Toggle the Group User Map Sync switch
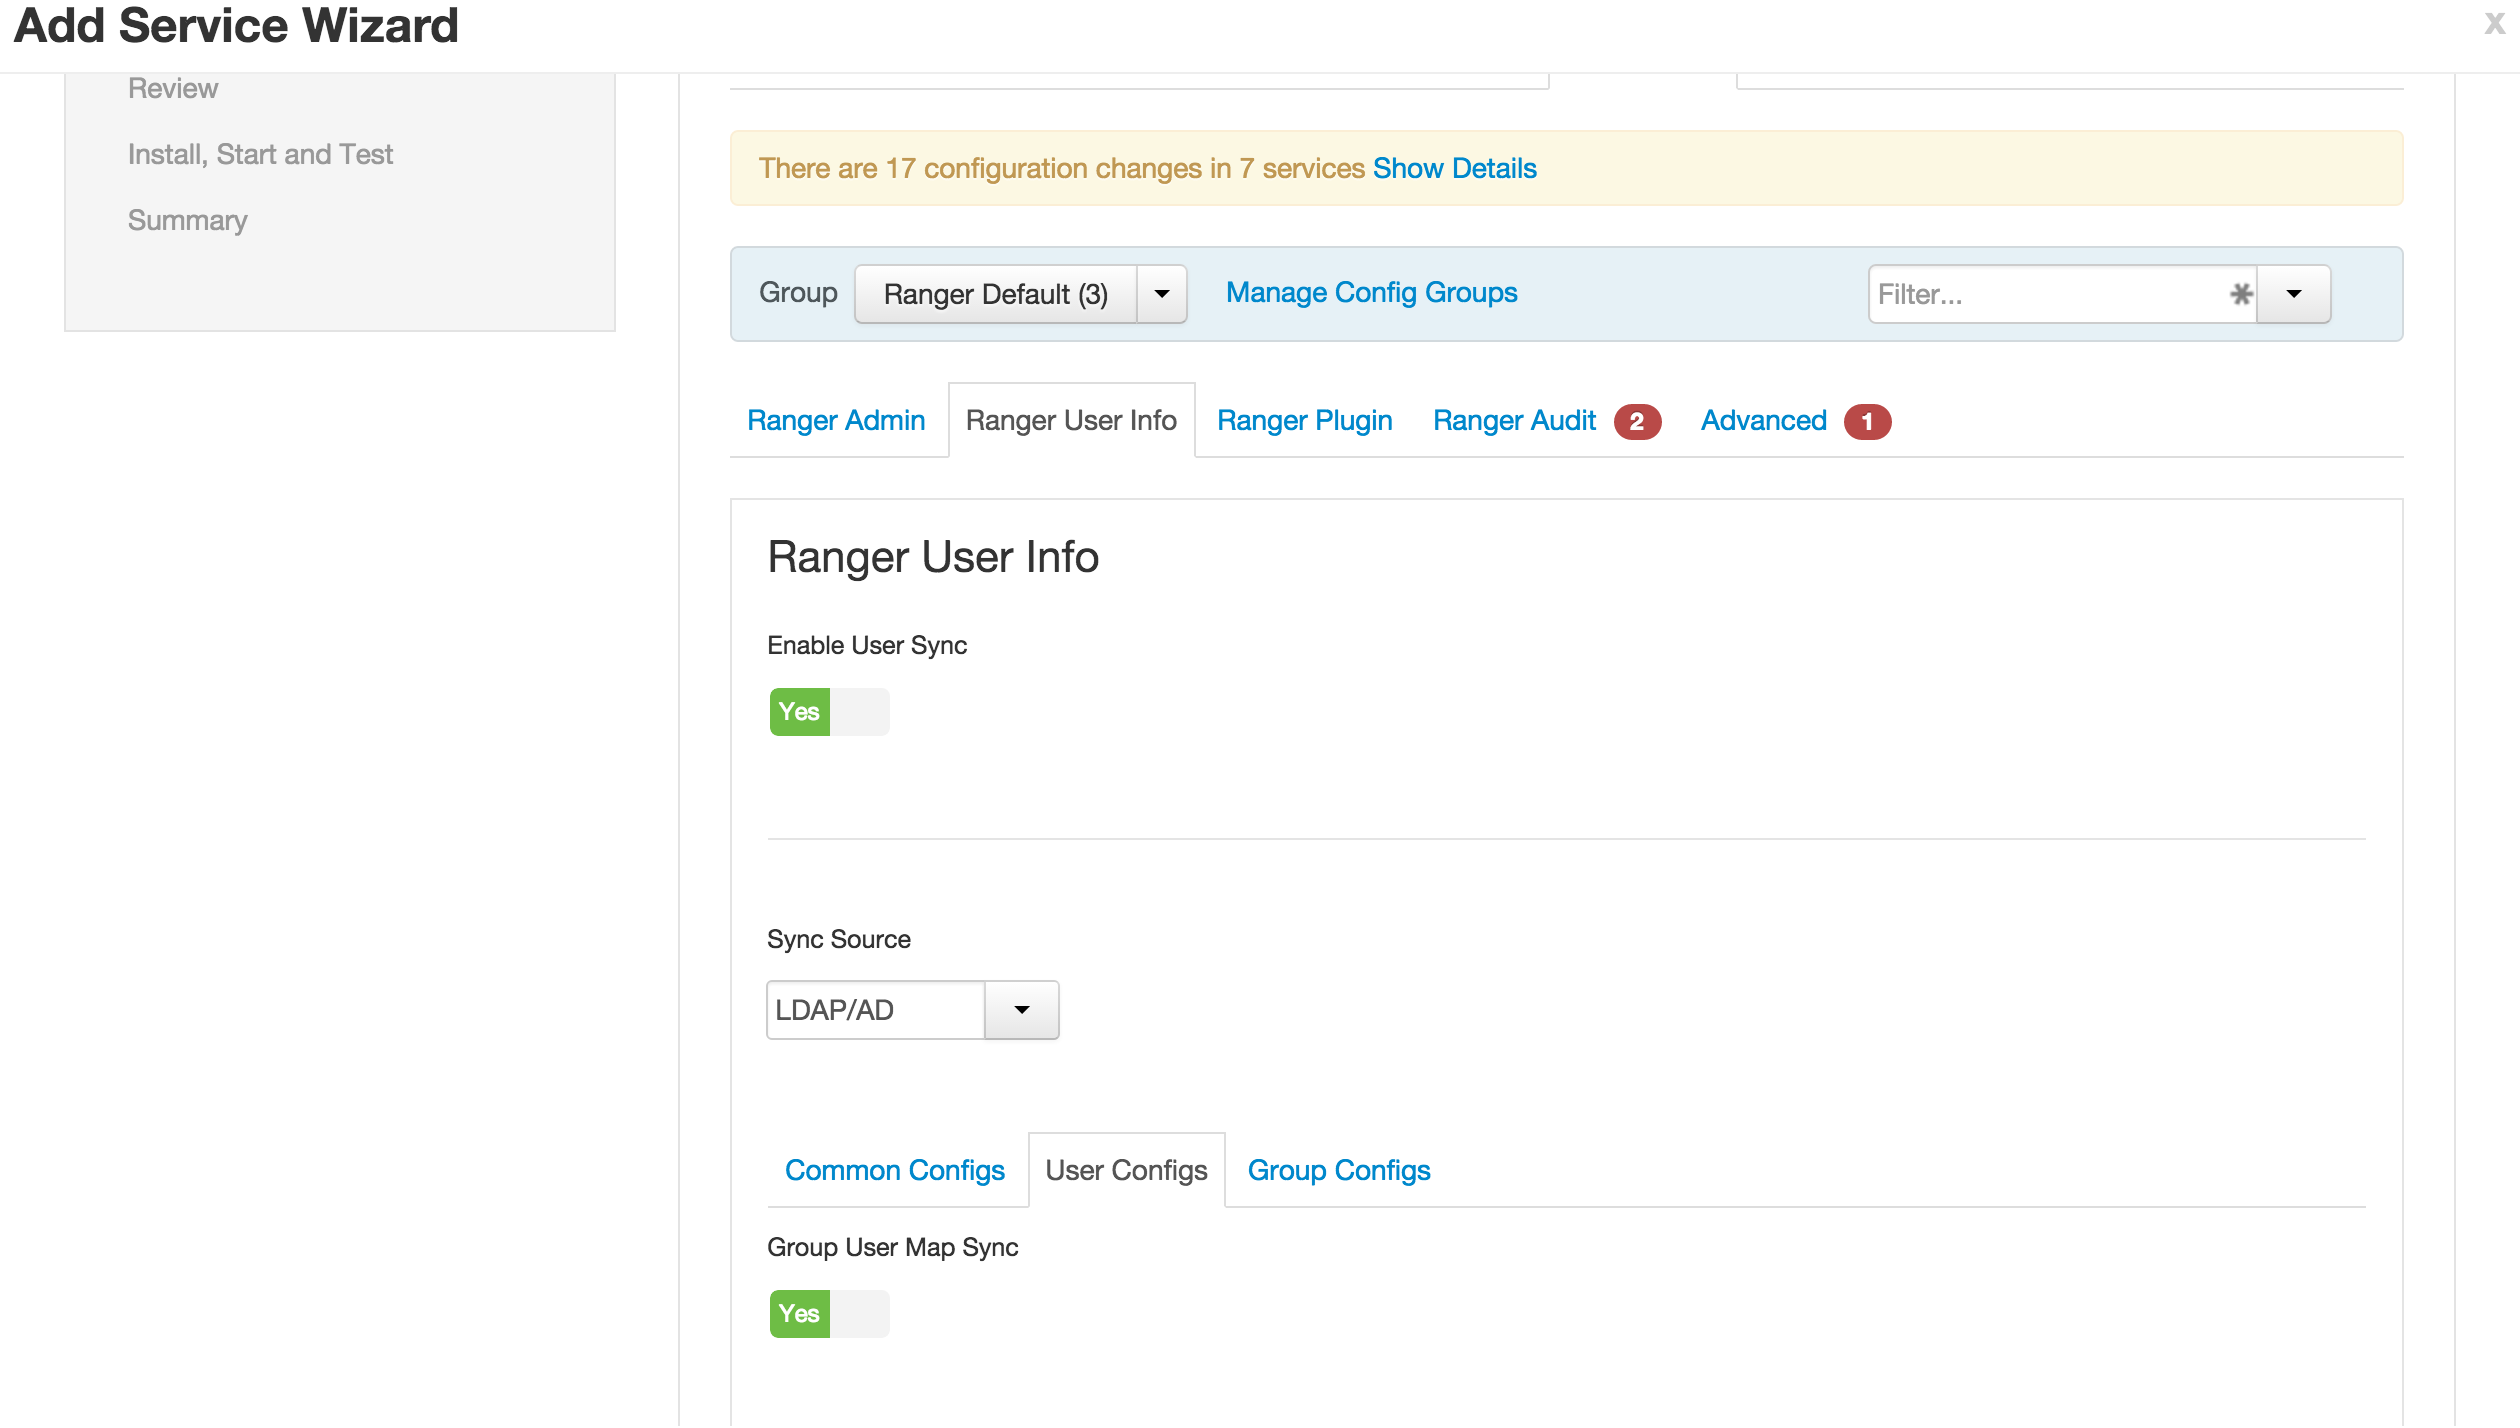The image size is (2520, 1428). tap(829, 1314)
